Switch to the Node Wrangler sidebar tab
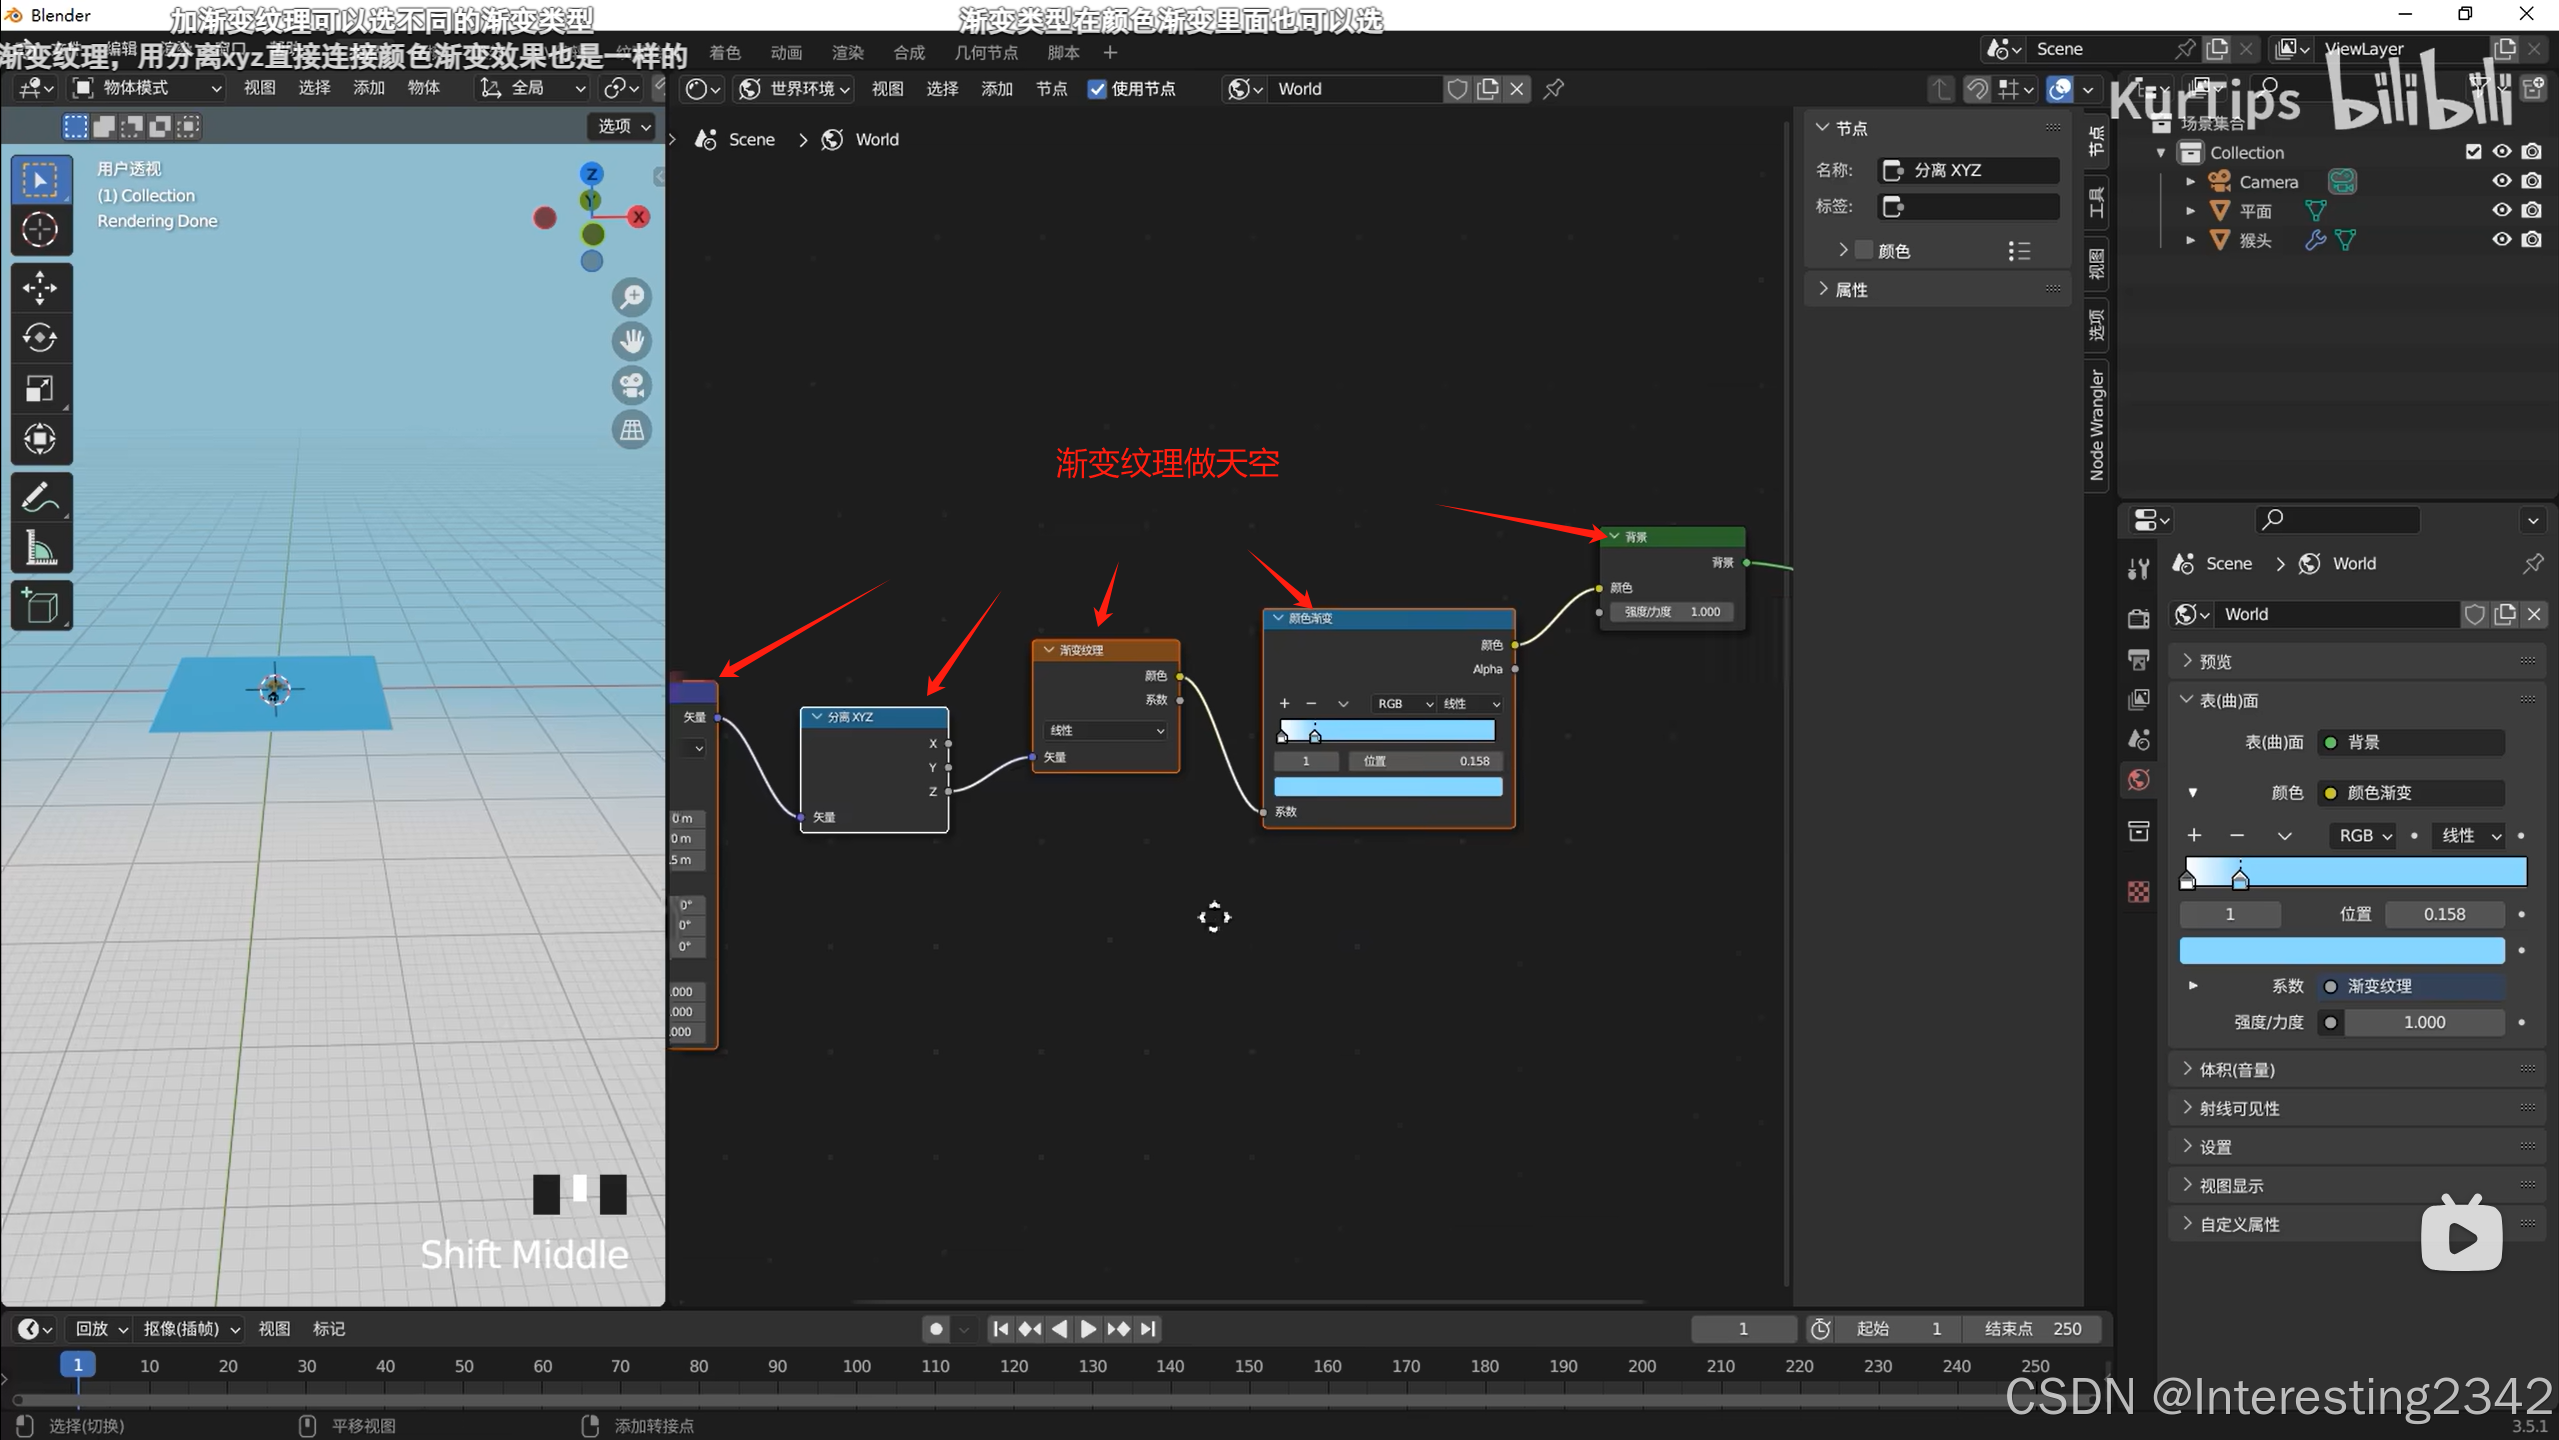 [2097, 425]
